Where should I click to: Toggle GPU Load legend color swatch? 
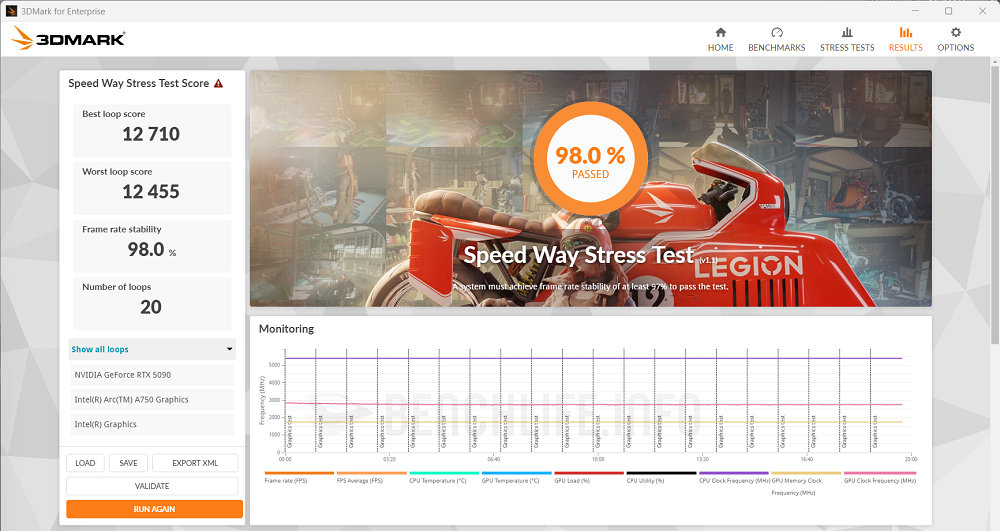tap(588, 473)
